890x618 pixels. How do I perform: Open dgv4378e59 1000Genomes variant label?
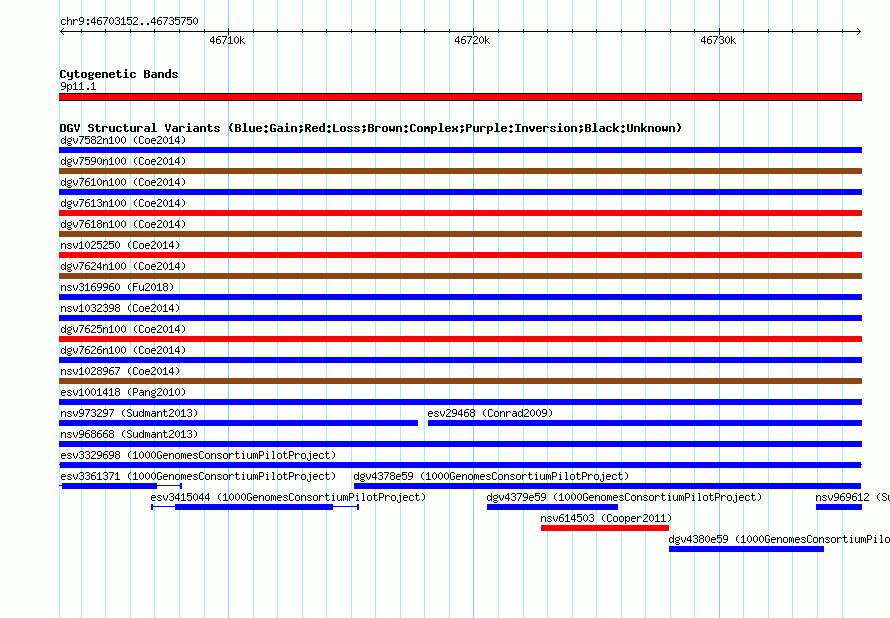(x=491, y=476)
